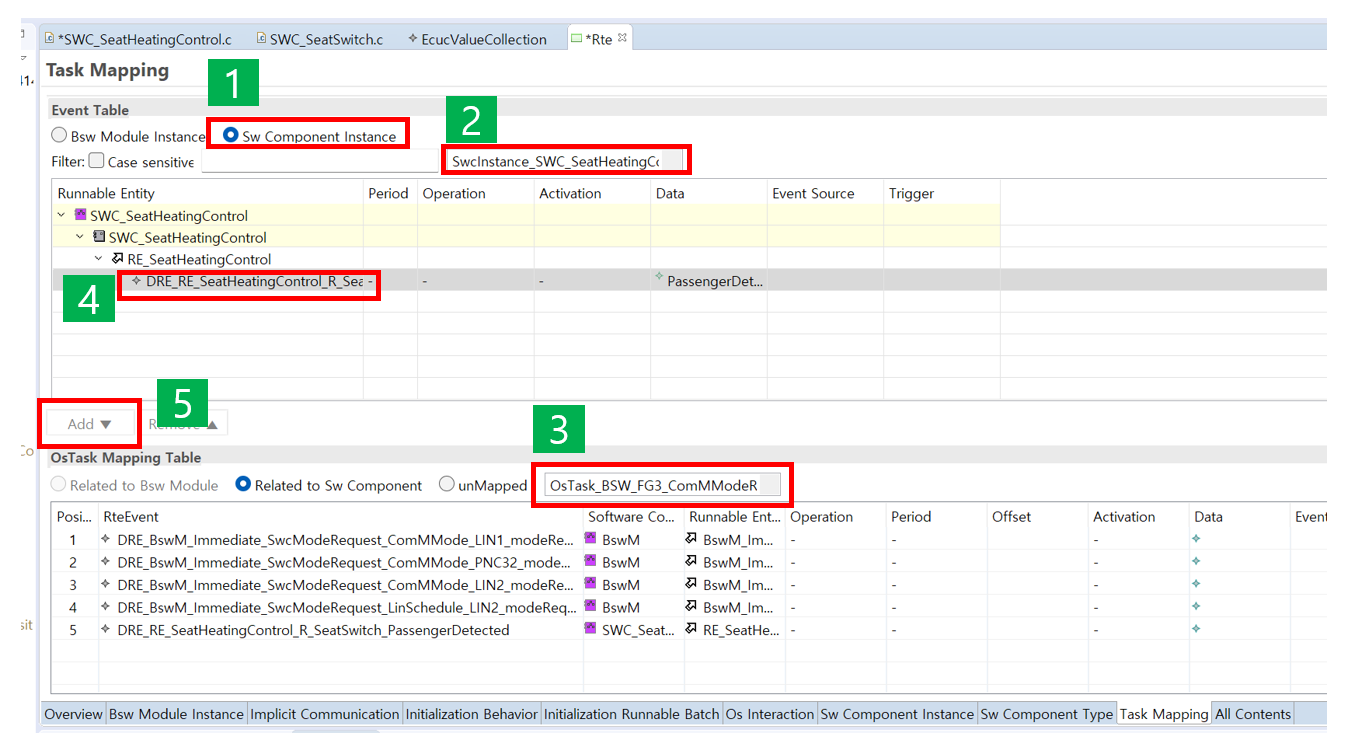This screenshot has width=1345, height=742.
Task: Click the Data column icon in row 5
Action: [x=1197, y=629]
